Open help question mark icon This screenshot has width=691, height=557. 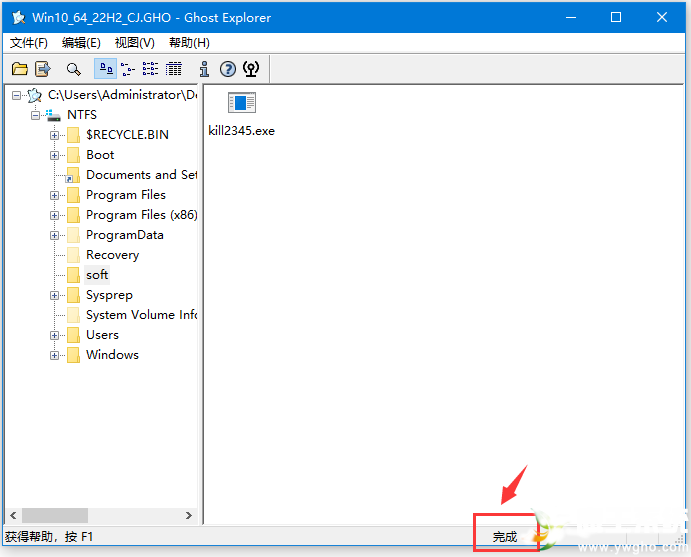(228, 69)
